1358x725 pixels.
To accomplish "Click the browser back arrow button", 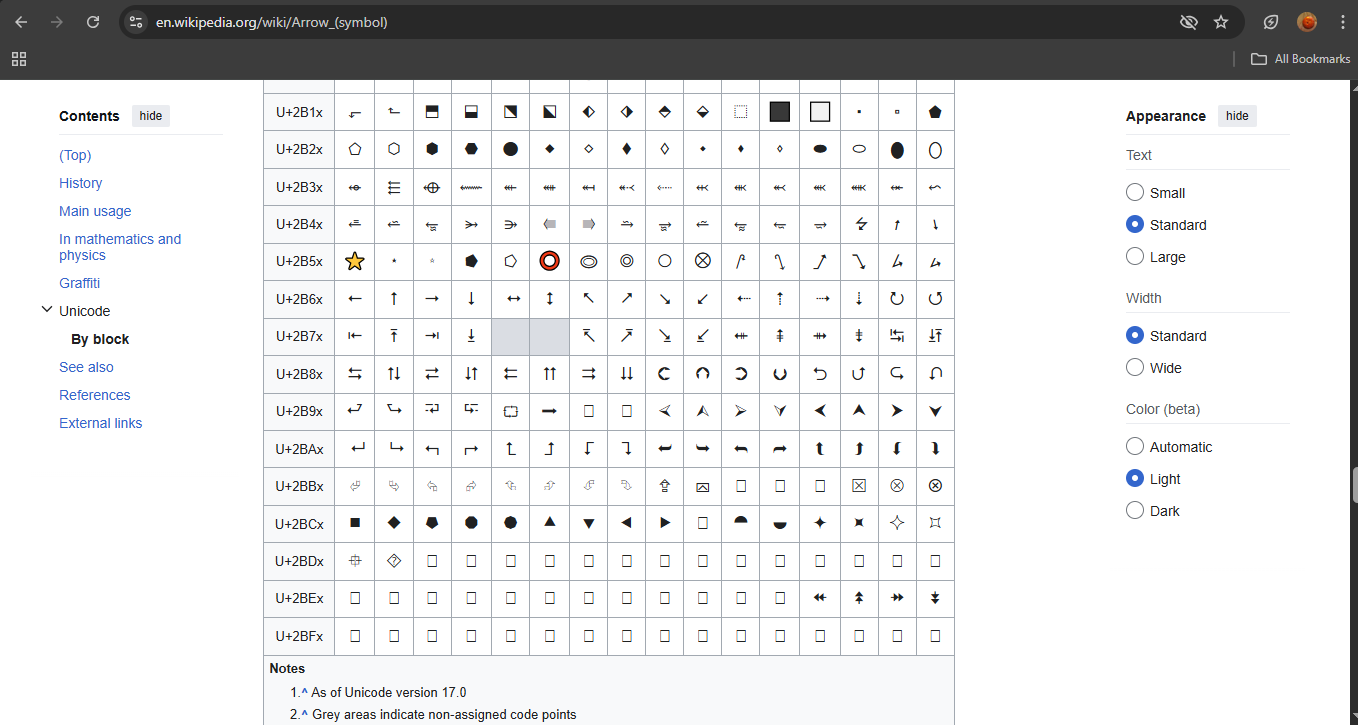I will click(21, 22).
